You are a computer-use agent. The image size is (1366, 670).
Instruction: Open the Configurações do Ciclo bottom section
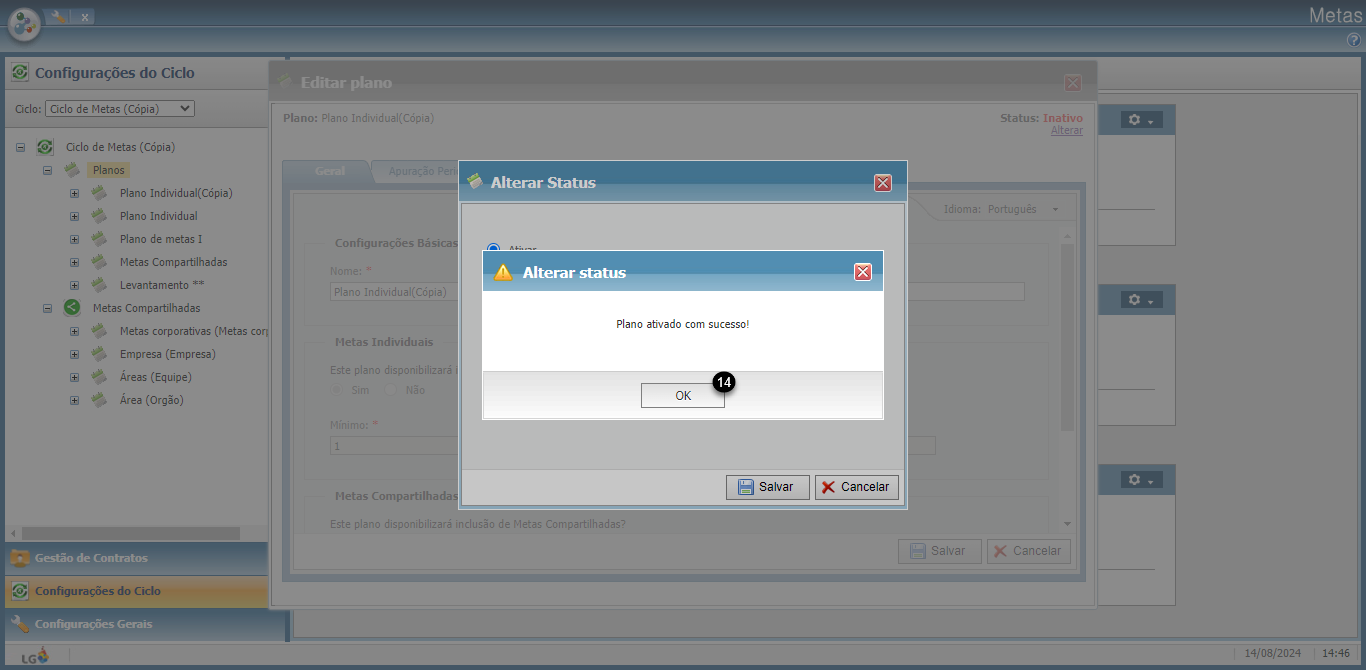click(136, 591)
